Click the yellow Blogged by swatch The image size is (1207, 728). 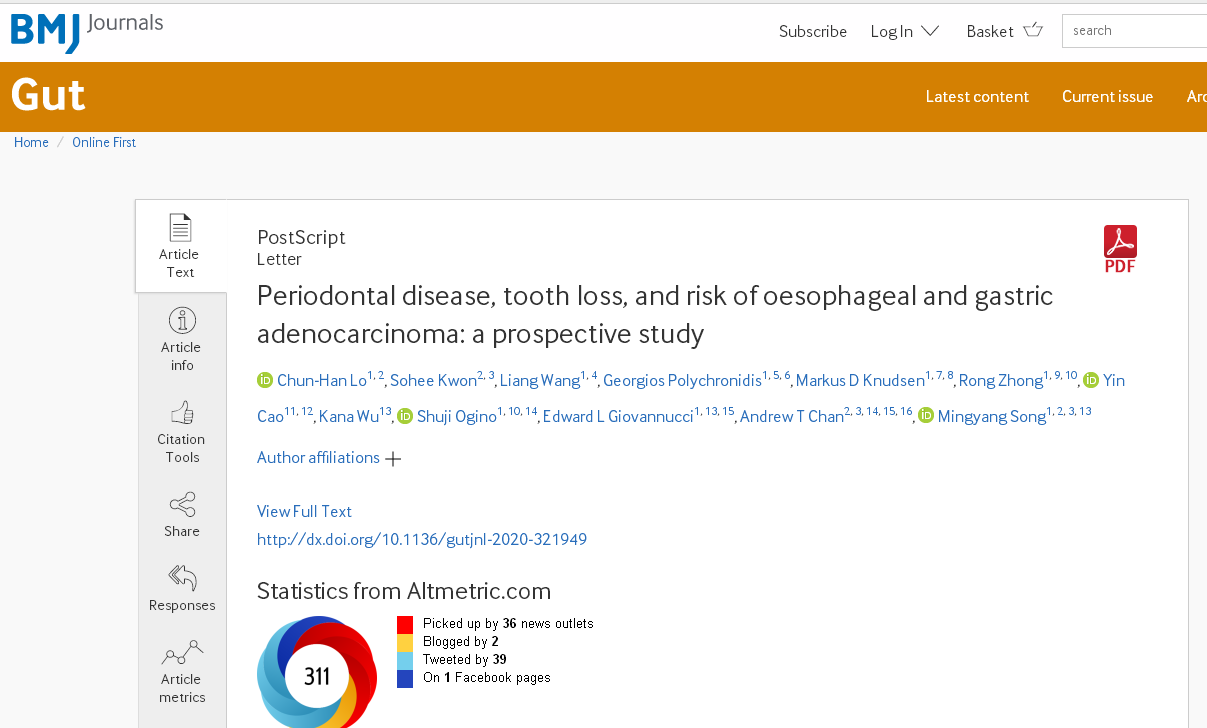point(405,642)
